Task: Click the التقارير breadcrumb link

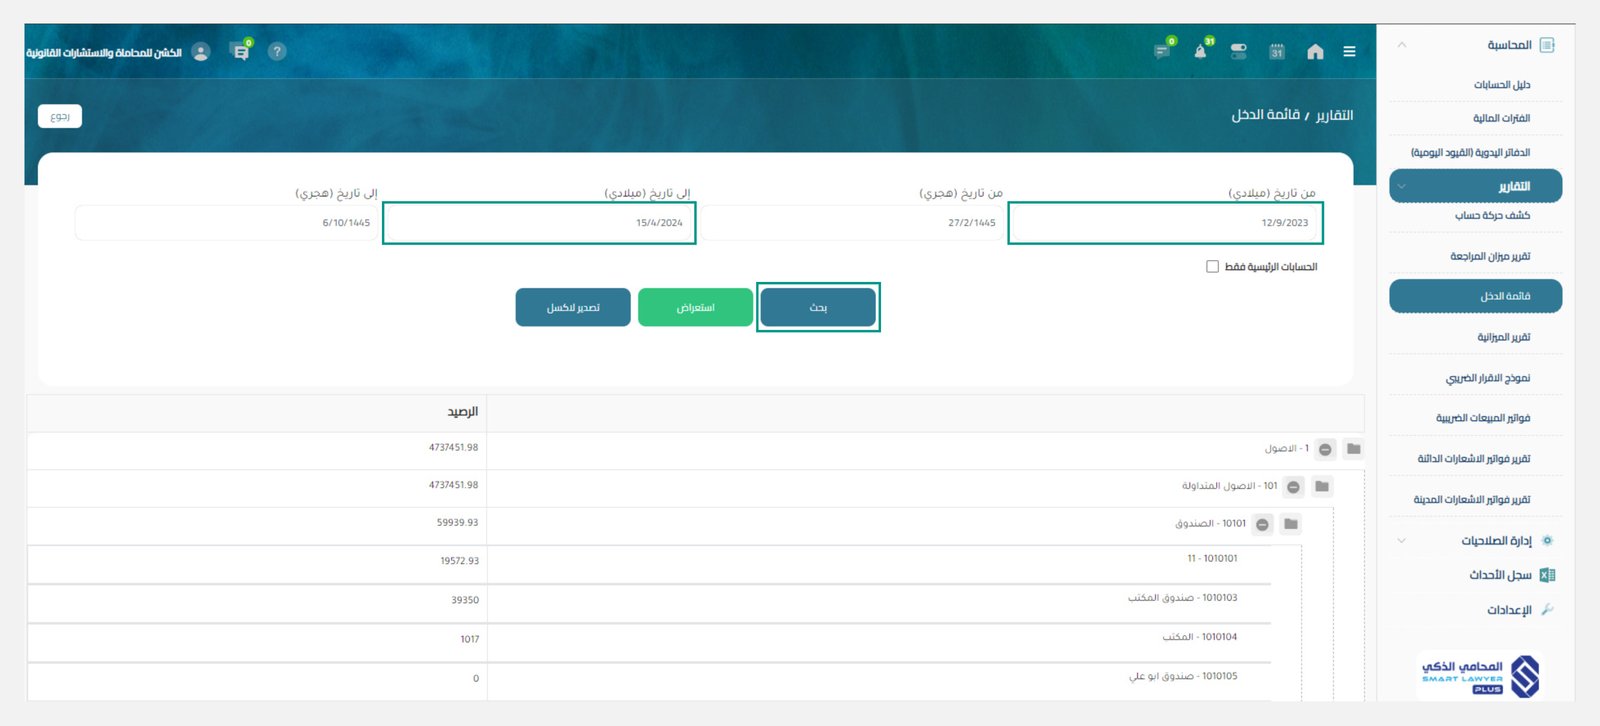Action: pos(1334,115)
